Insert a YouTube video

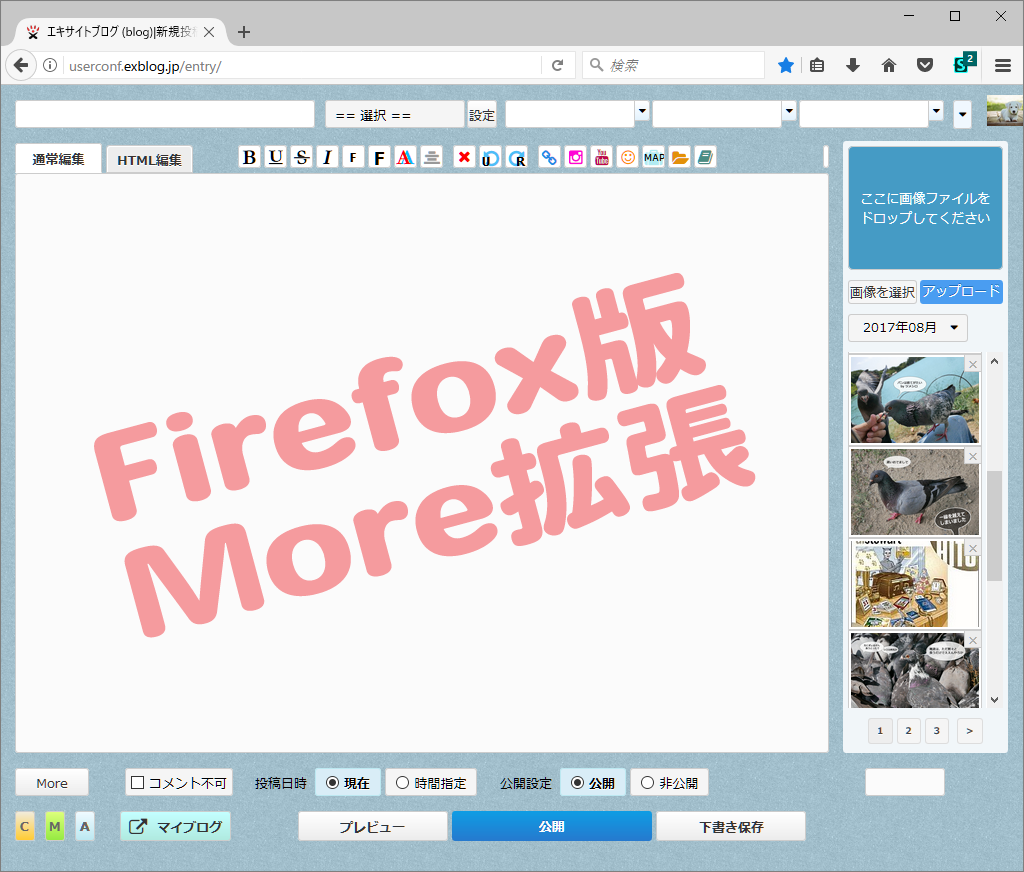click(x=601, y=157)
